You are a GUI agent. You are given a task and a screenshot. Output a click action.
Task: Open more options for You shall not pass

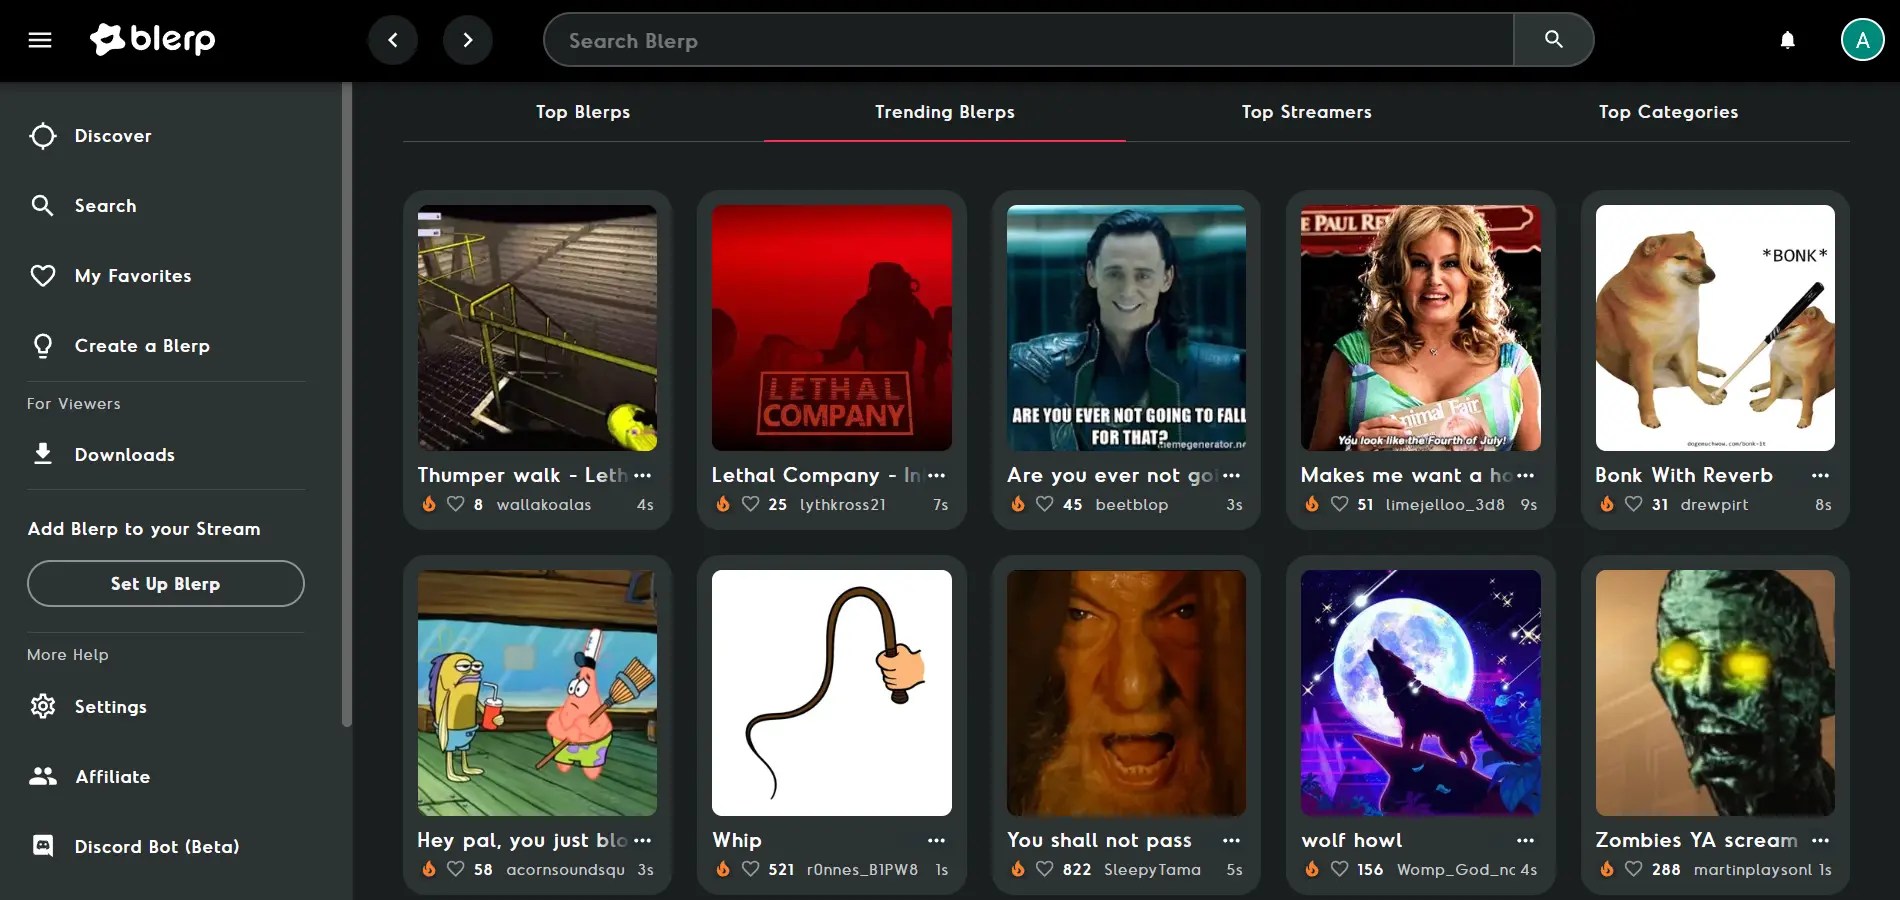1232,840
